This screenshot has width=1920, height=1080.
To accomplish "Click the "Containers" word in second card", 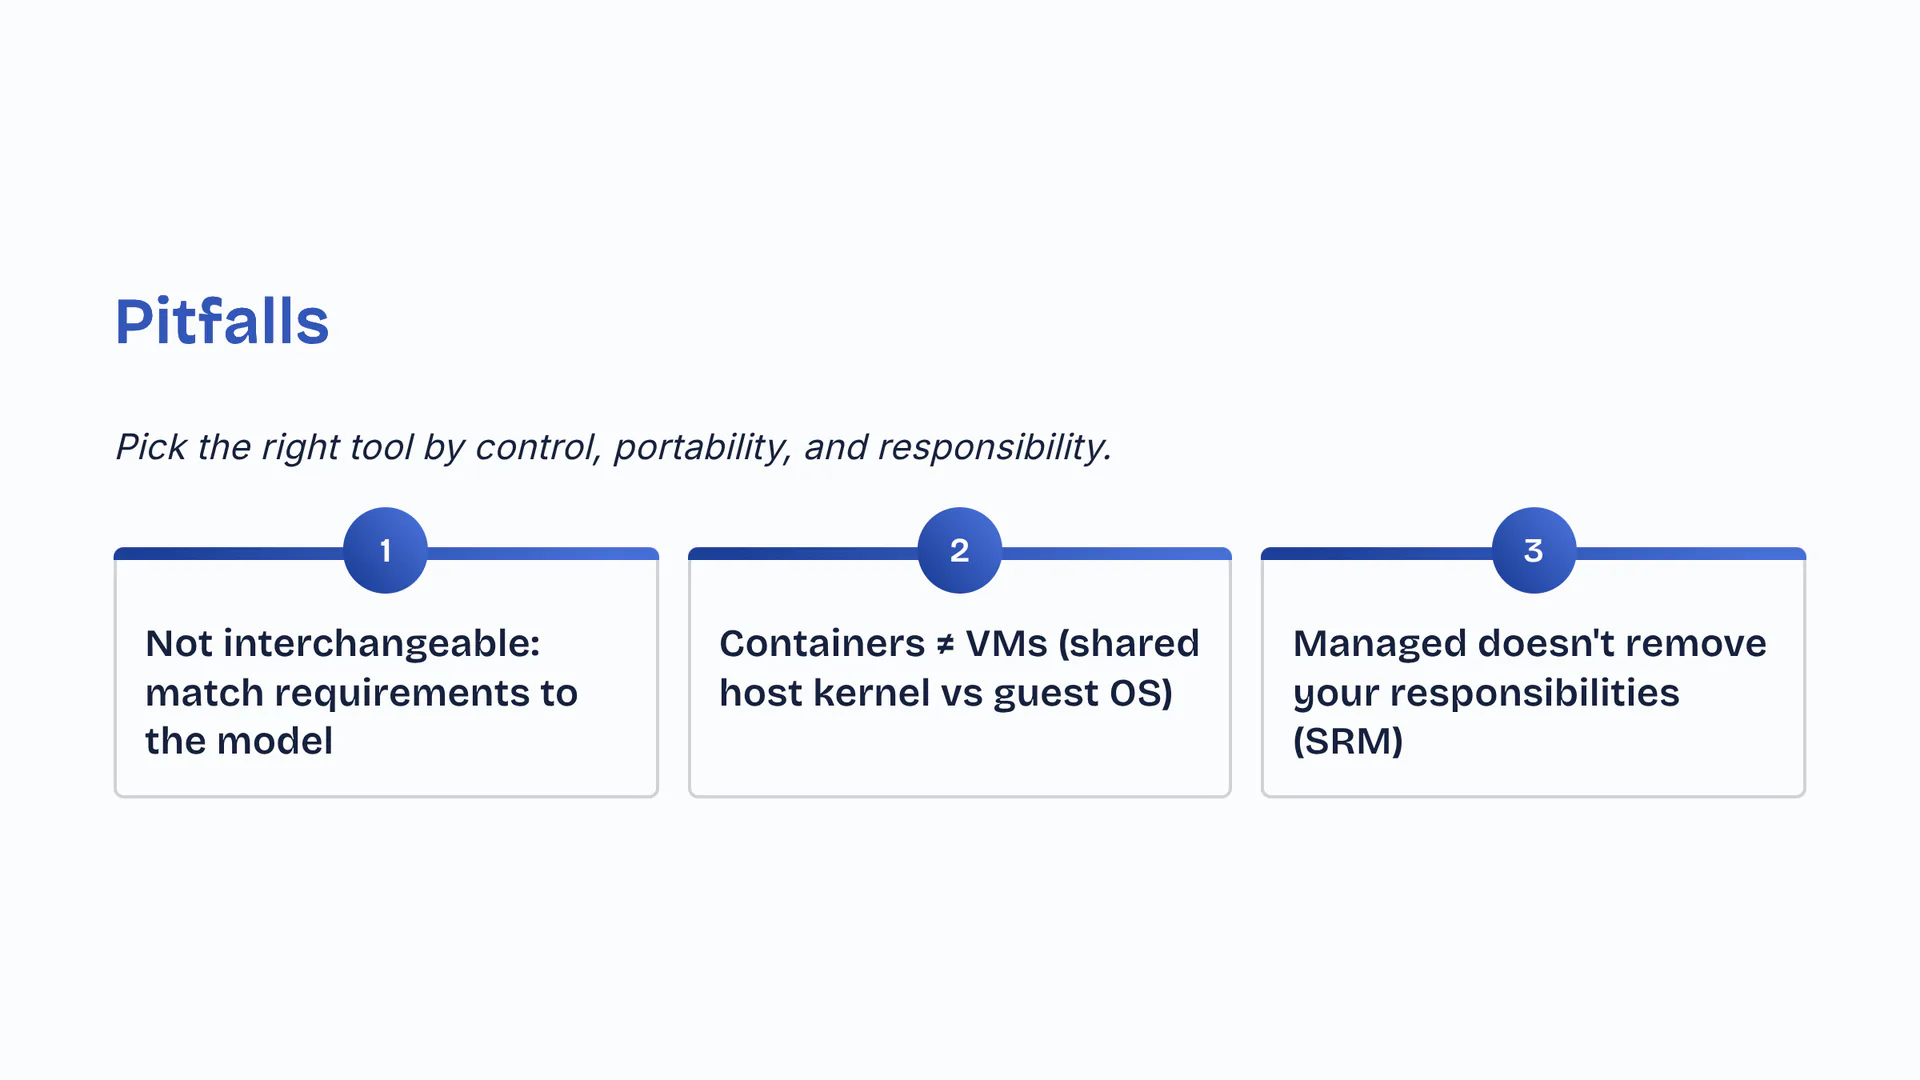I will click(x=822, y=643).
